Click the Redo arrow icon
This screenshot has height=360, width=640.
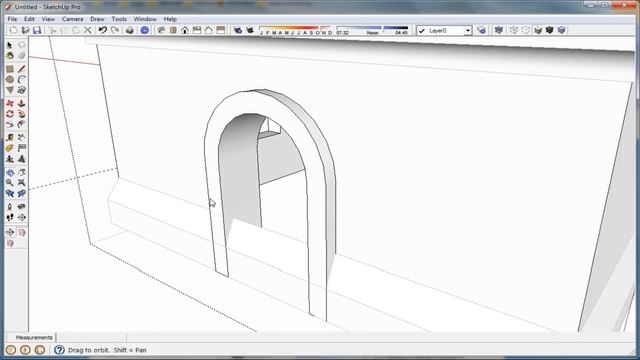pos(115,30)
